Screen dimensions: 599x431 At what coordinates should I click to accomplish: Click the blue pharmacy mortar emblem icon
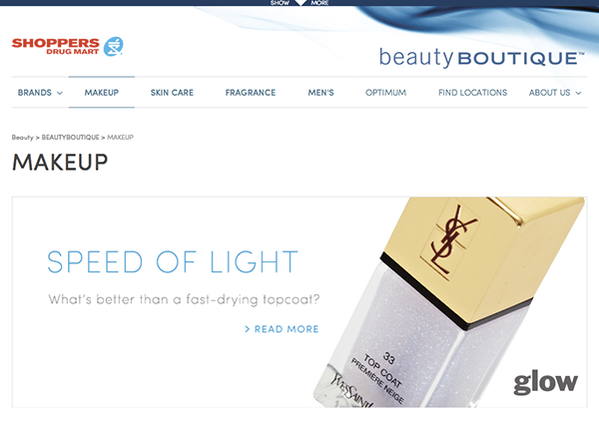click(x=113, y=47)
